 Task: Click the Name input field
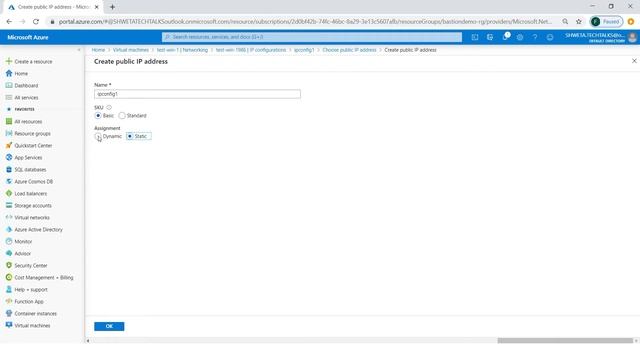click(x=197, y=94)
